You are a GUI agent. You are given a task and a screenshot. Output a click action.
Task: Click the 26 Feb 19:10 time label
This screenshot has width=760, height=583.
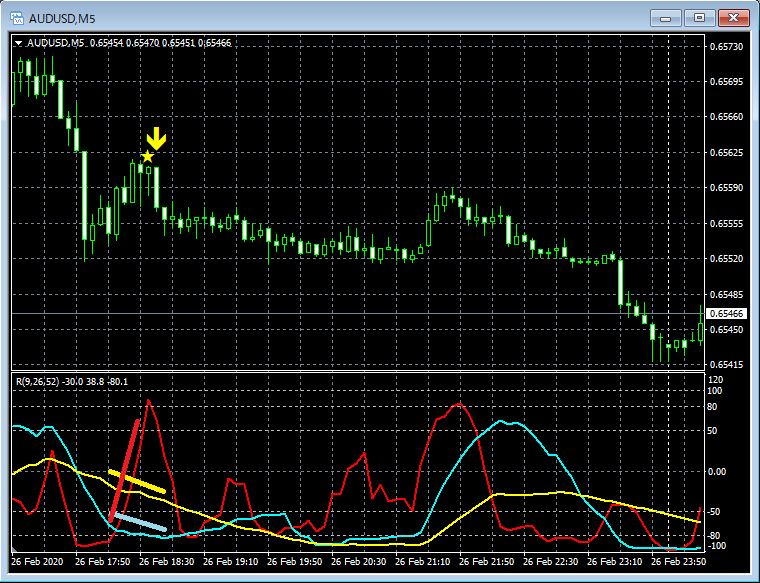tap(230, 562)
